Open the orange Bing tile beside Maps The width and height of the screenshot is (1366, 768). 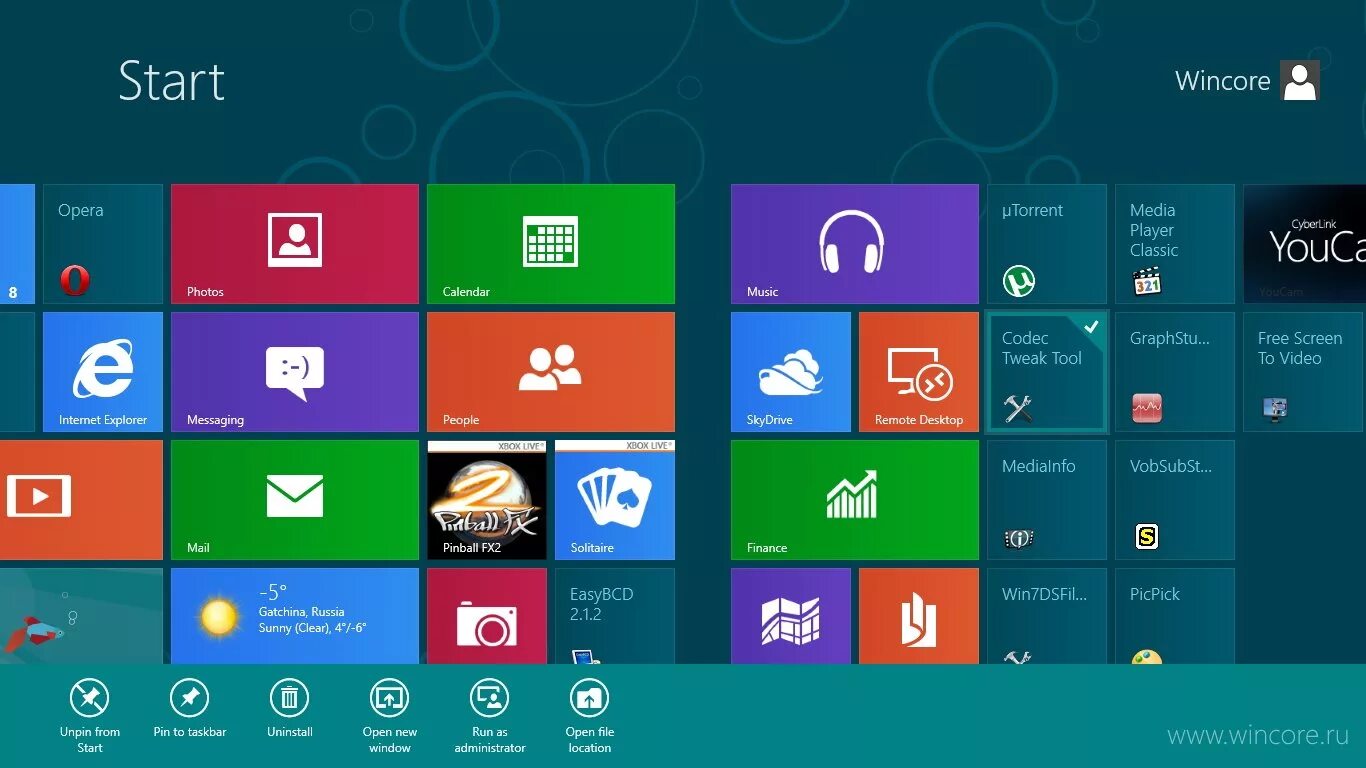pyautogui.click(x=919, y=616)
